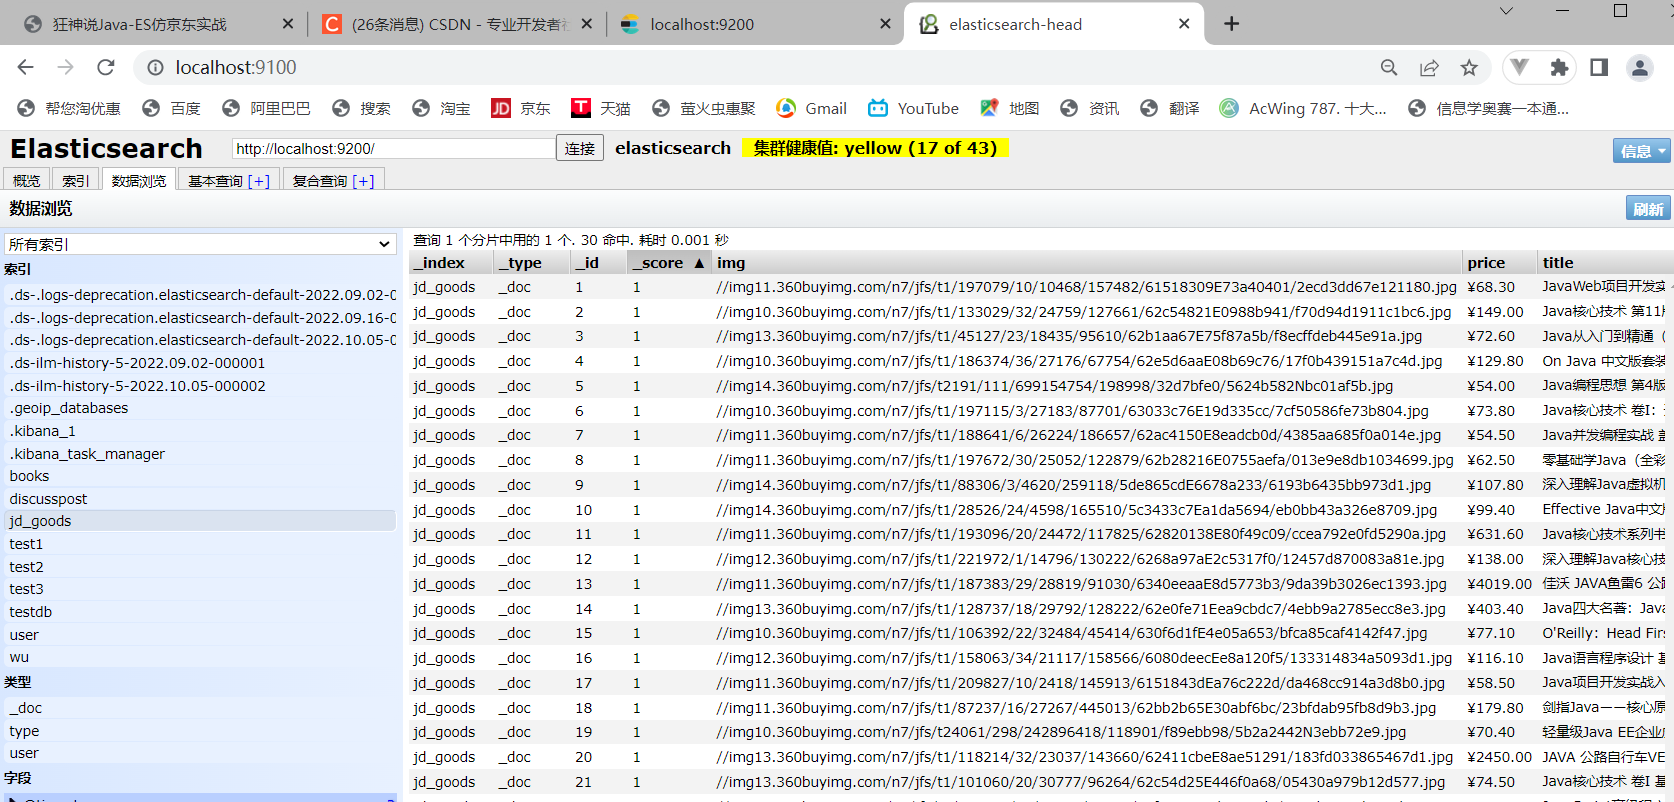Open the profile avatar icon
The image size is (1674, 802).
(x=1640, y=67)
